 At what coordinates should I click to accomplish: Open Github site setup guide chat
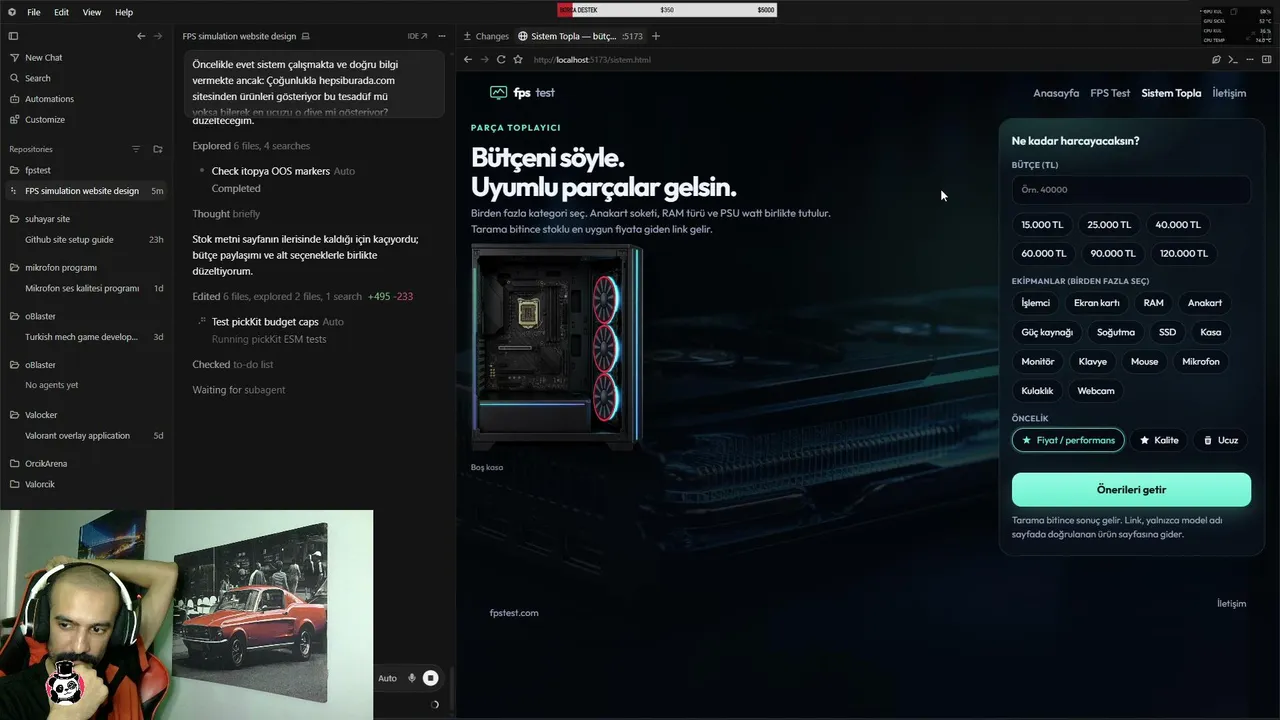point(86,240)
